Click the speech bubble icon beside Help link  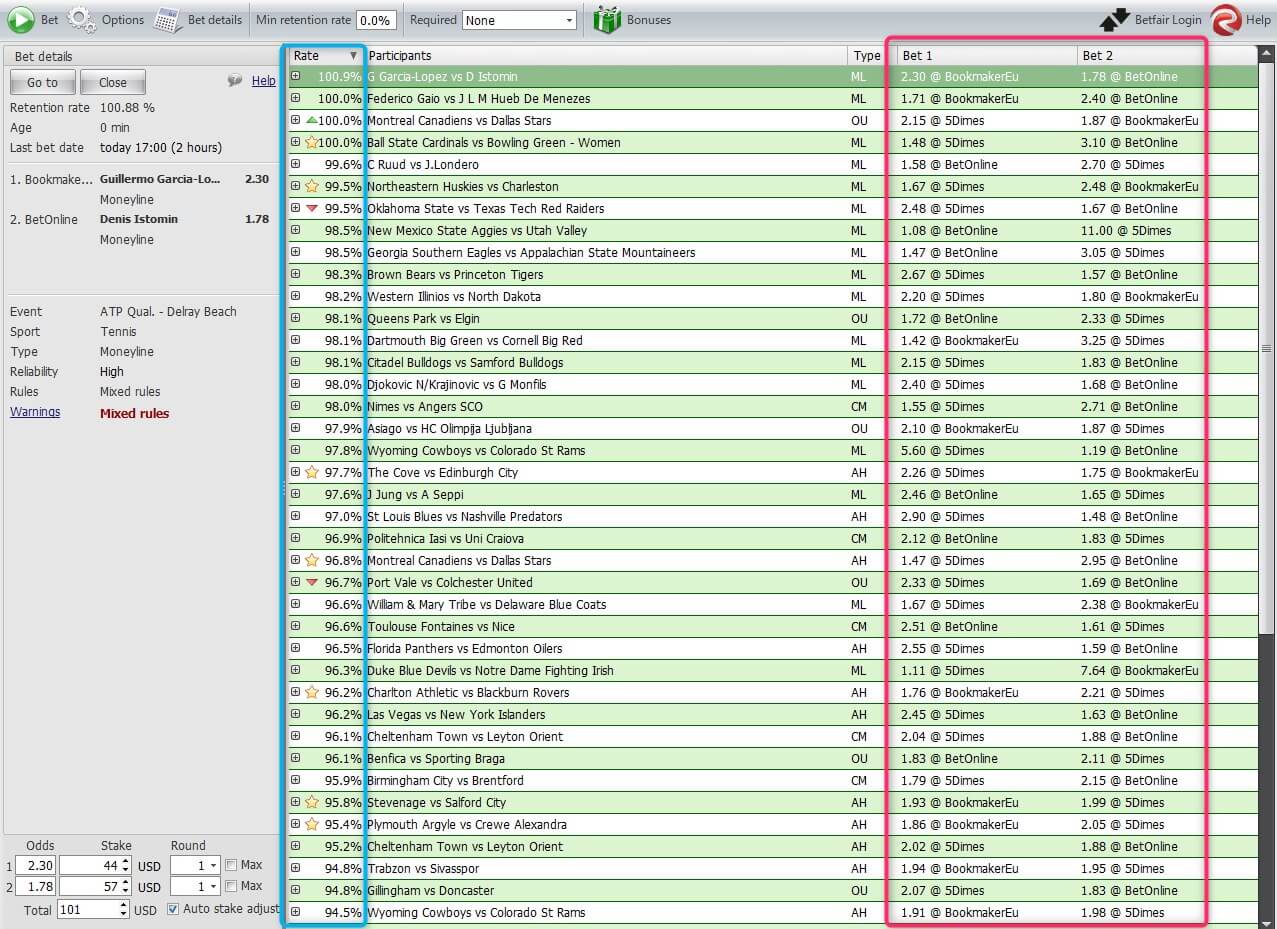coord(235,81)
